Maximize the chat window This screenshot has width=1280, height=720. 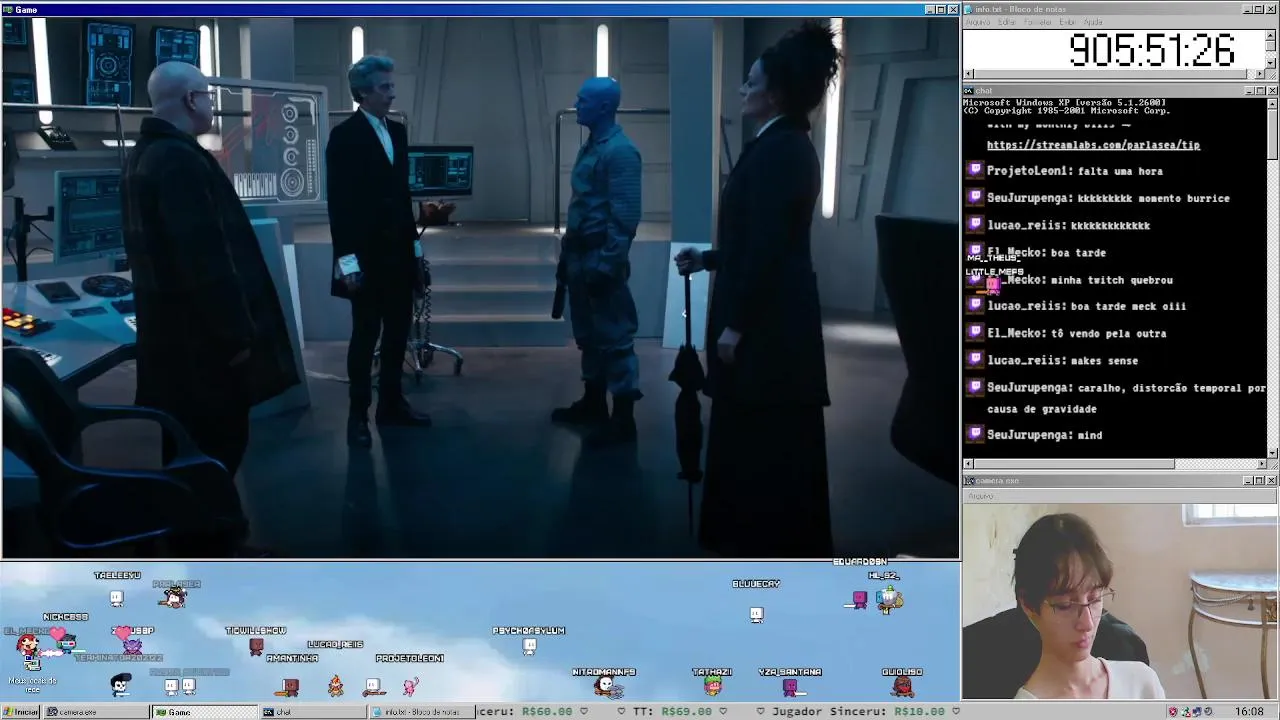click(x=1260, y=91)
